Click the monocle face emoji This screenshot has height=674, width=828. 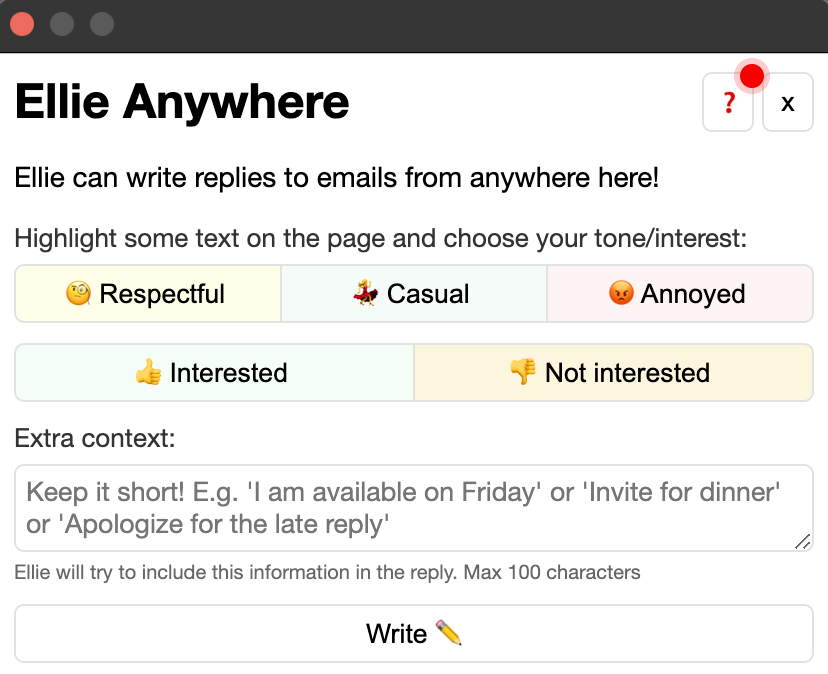(79, 294)
